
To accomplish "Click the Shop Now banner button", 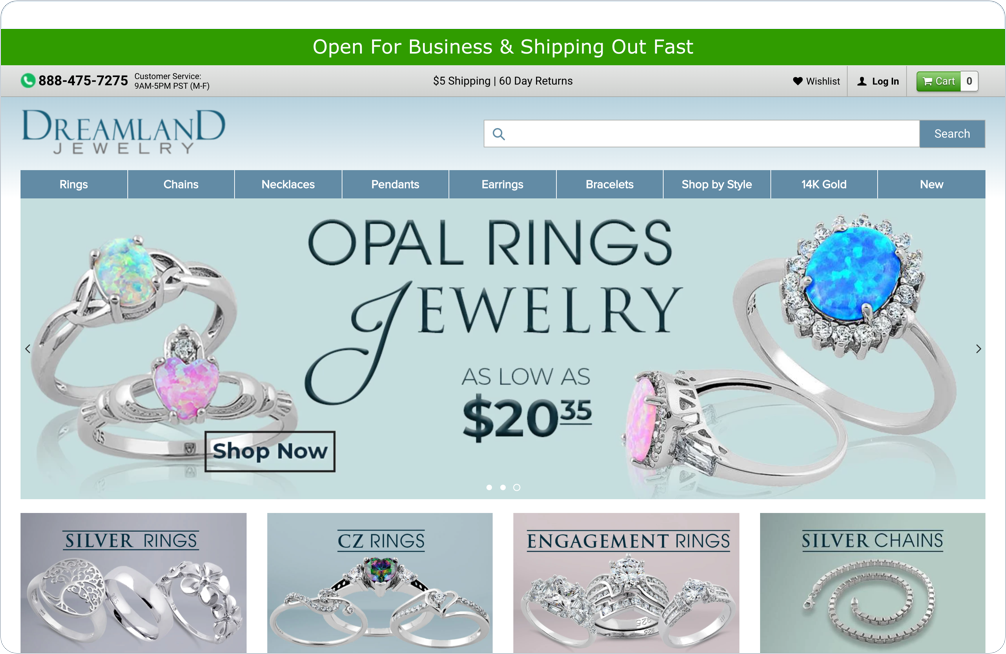I will [270, 451].
